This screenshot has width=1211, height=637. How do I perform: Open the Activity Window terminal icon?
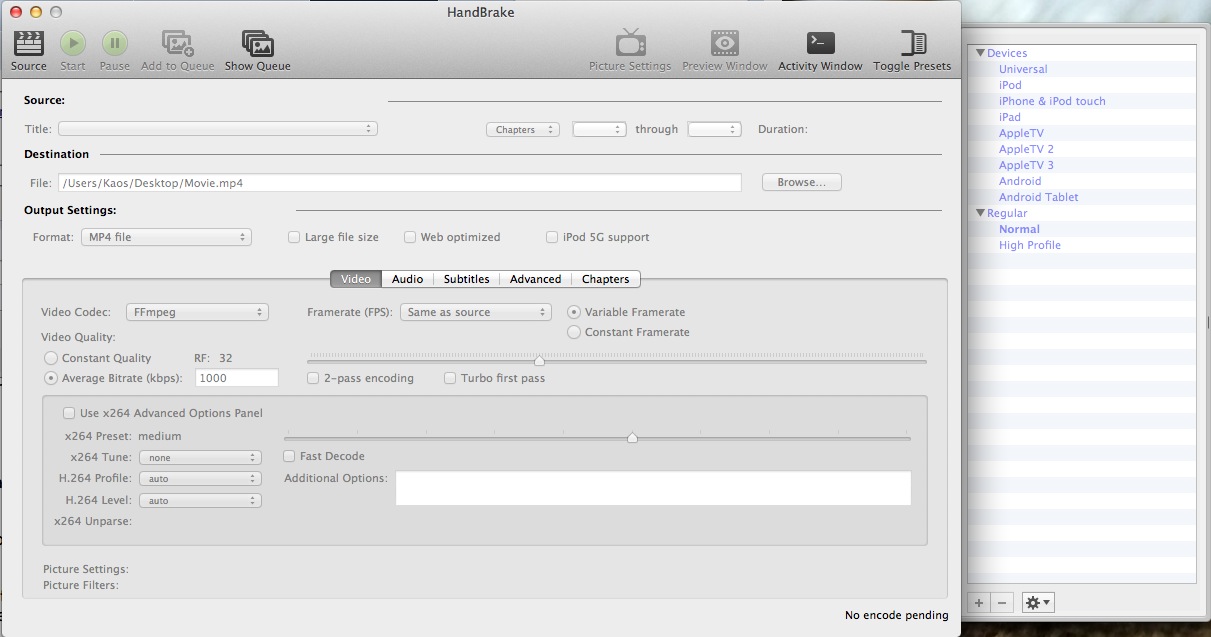point(820,43)
